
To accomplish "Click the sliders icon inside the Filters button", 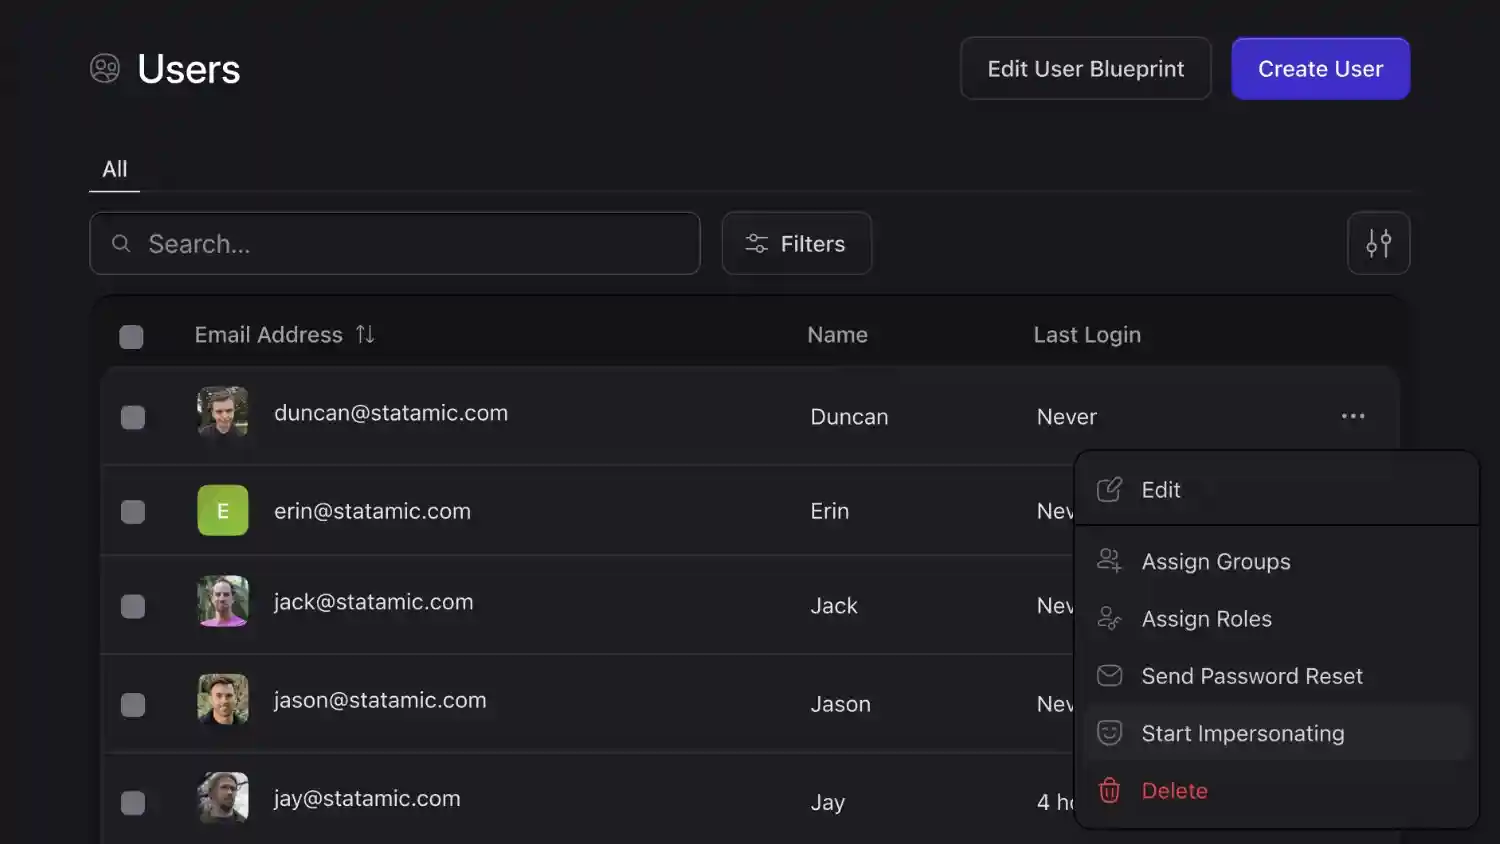I will coord(756,243).
